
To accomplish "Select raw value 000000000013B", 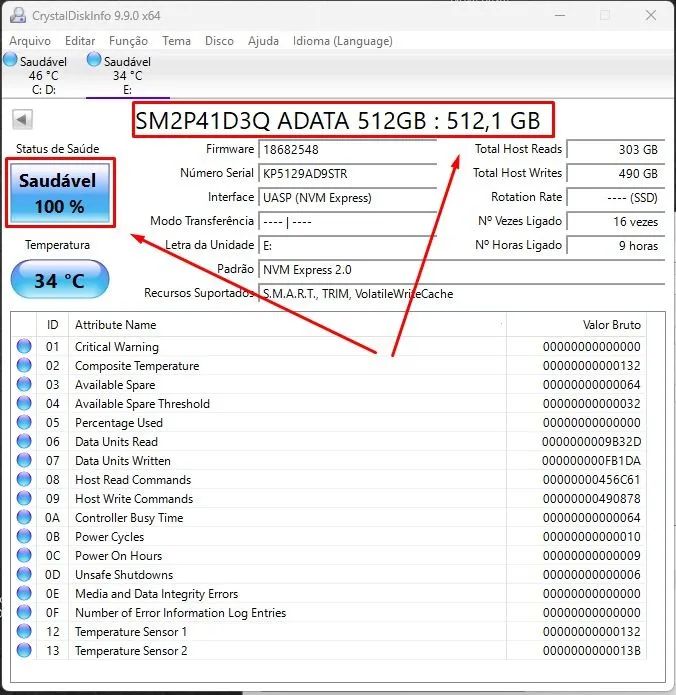I will pyautogui.click(x=592, y=651).
